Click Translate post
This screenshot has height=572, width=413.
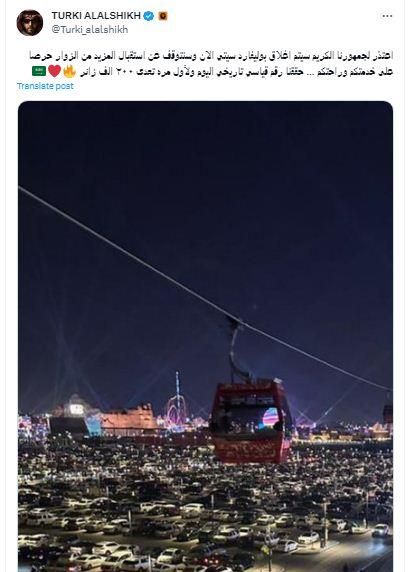pyautogui.click(x=45, y=86)
